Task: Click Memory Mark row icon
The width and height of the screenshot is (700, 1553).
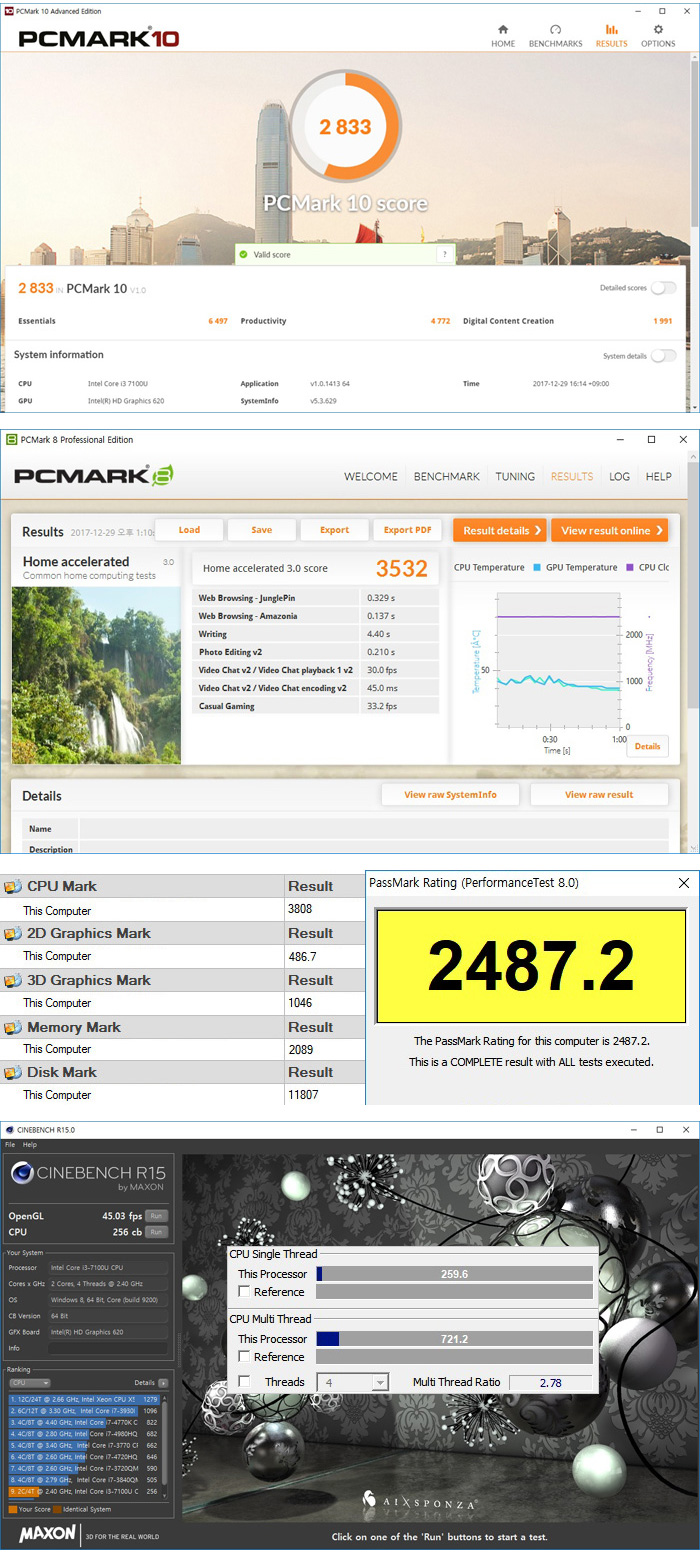Action: [12, 1028]
